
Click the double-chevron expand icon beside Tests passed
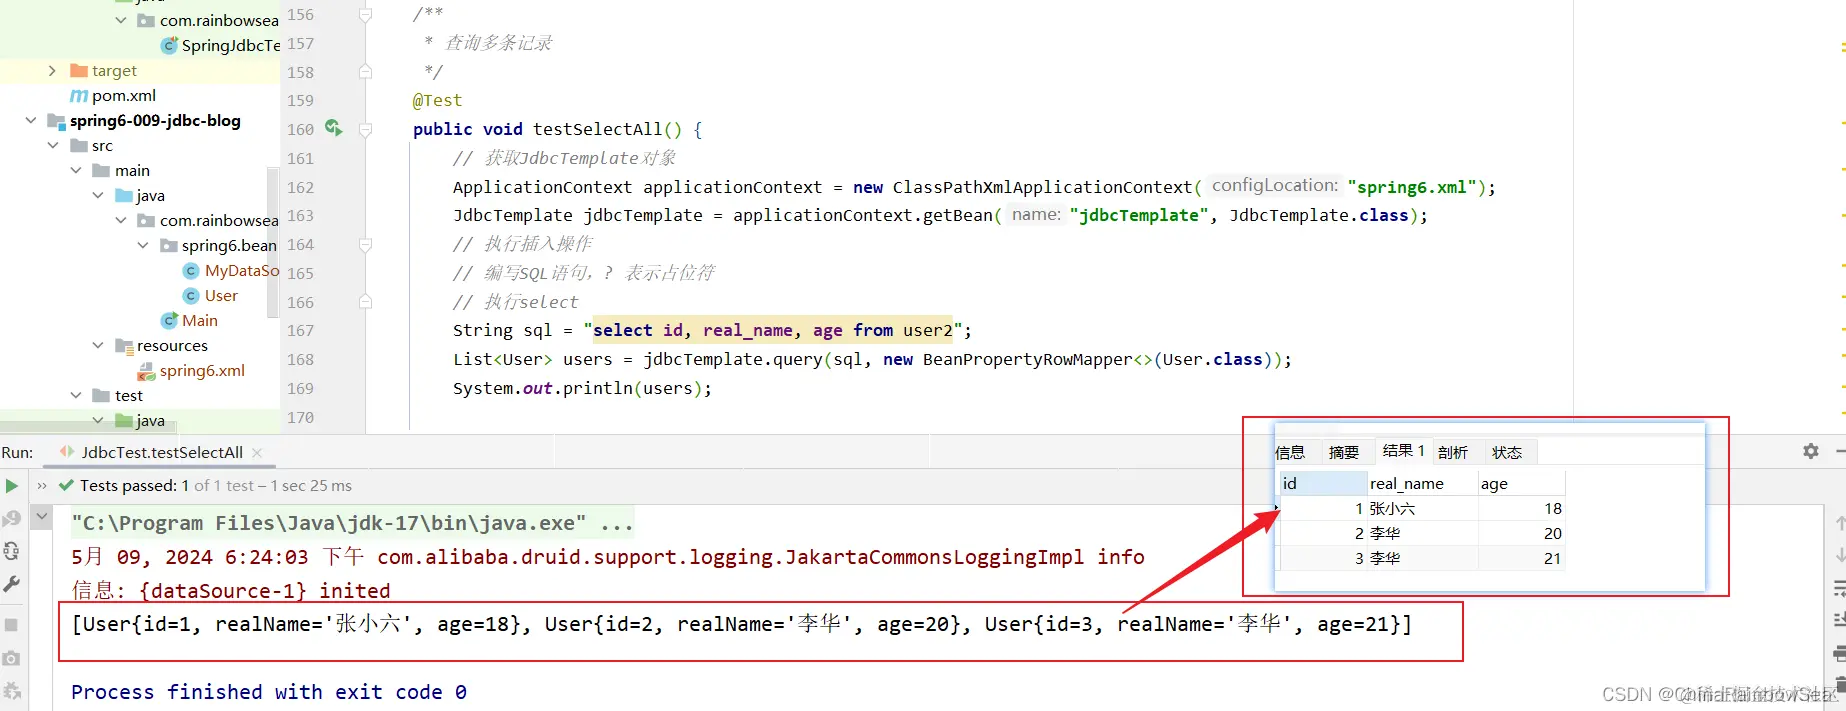point(42,486)
